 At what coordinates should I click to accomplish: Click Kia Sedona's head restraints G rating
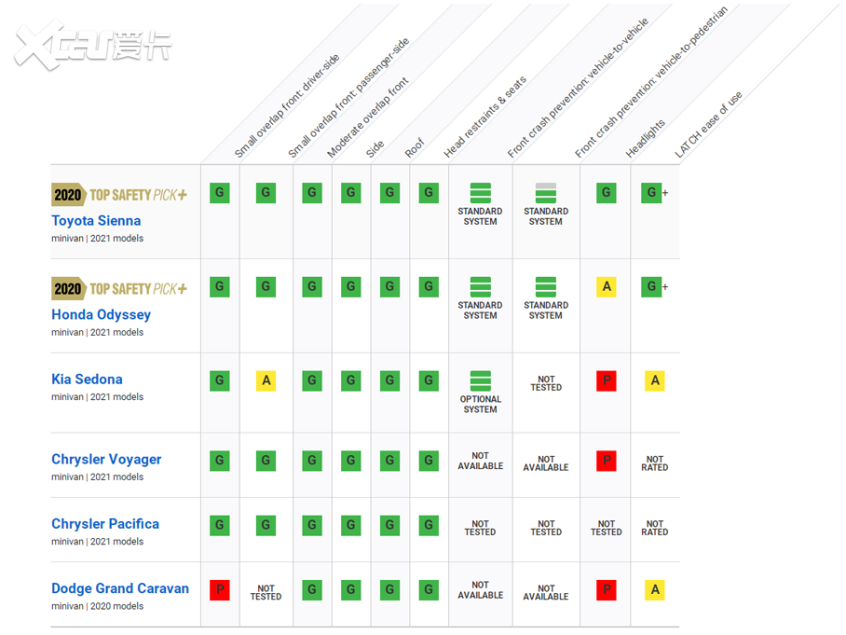coord(428,380)
